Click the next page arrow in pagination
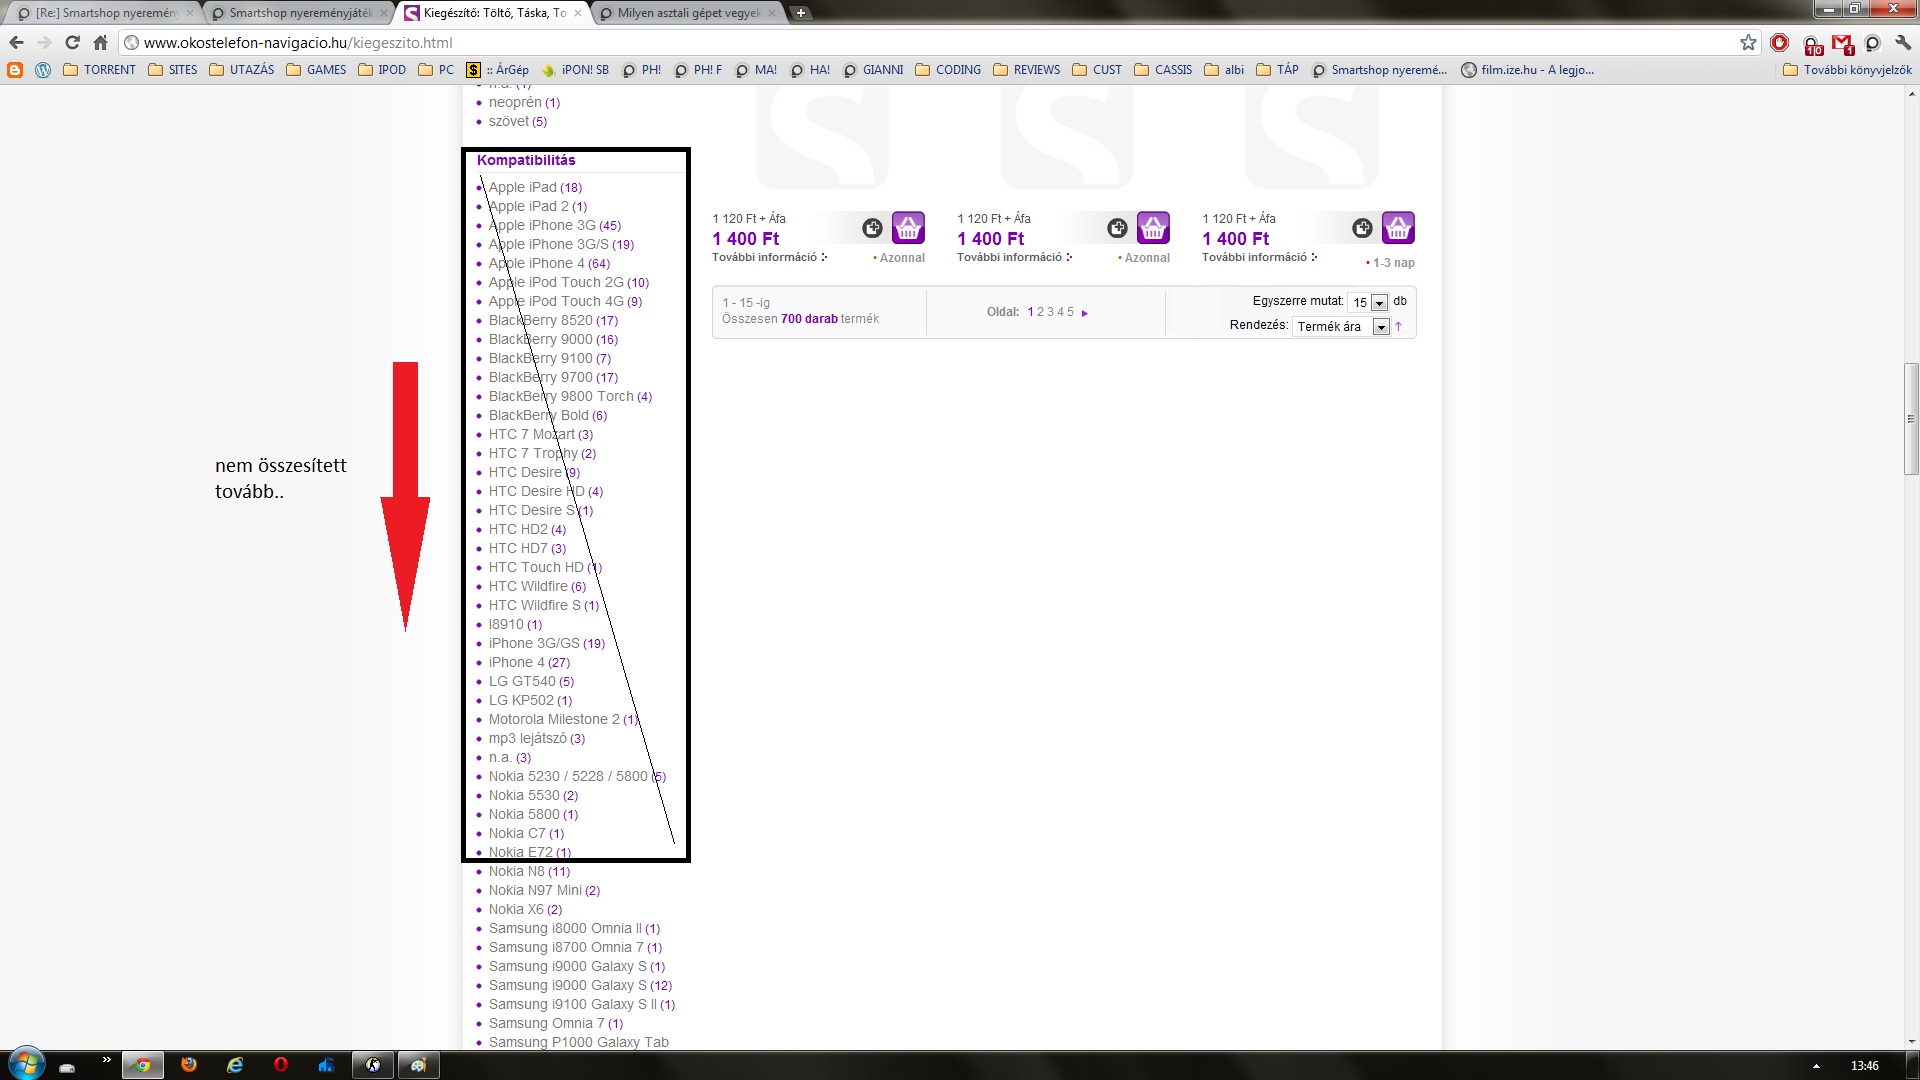This screenshot has width=1920, height=1080. click(1085, 313)
